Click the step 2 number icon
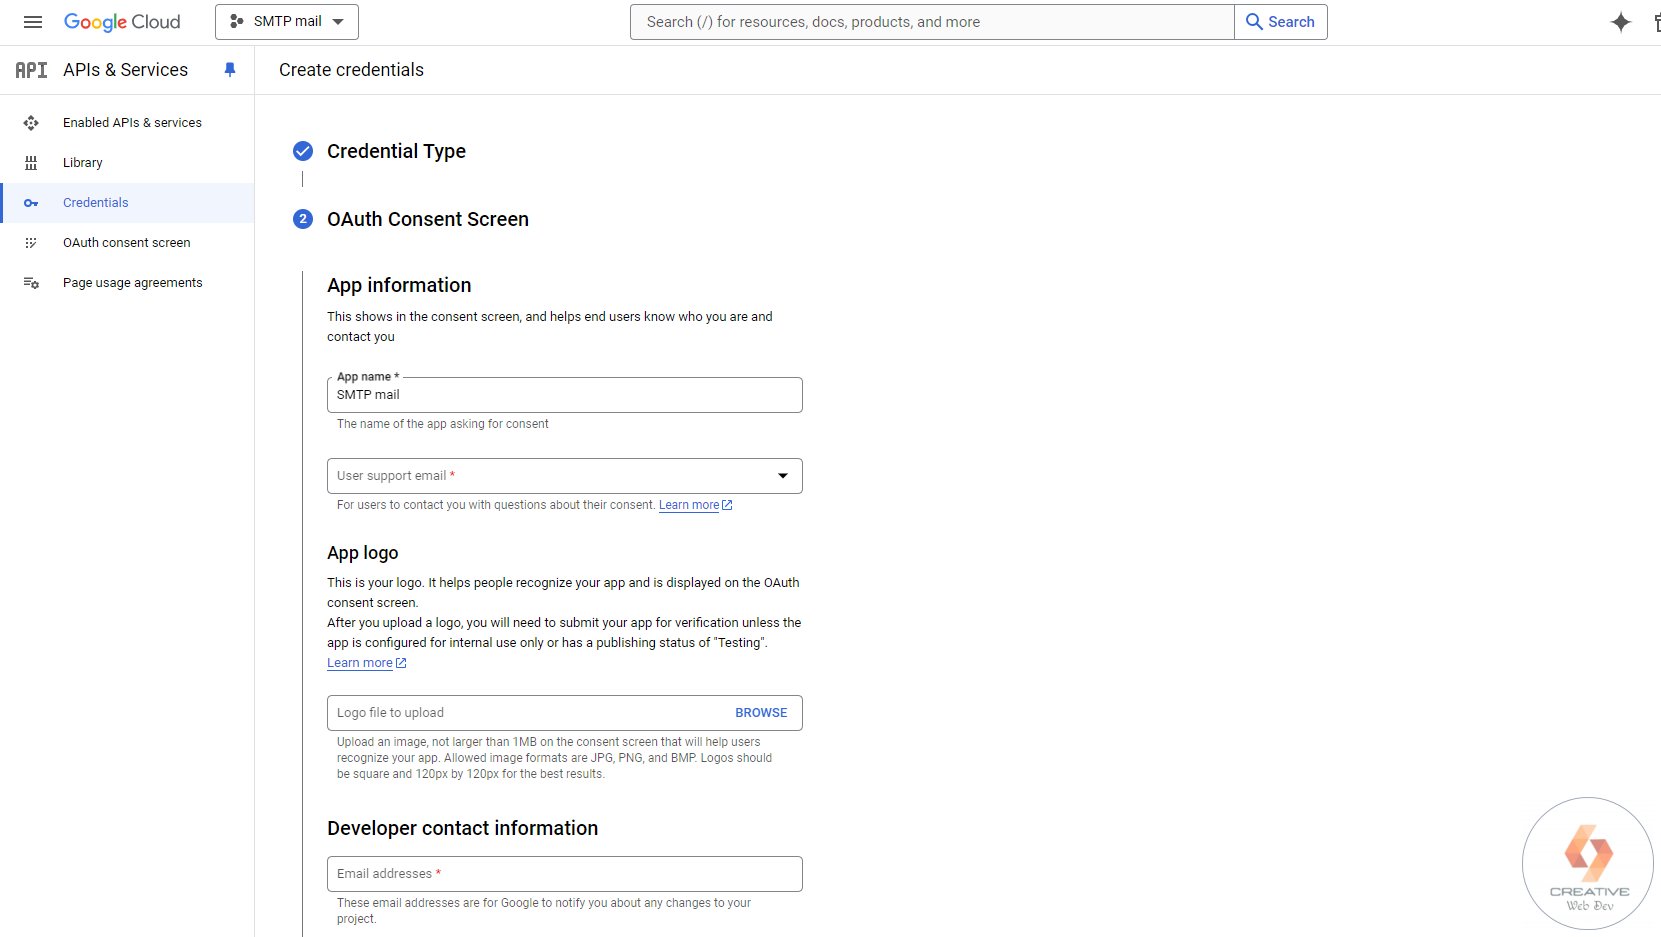Image resolution: width=1661 pixels, height=937 pixels. pyautogui.click(x=303, y=219)
